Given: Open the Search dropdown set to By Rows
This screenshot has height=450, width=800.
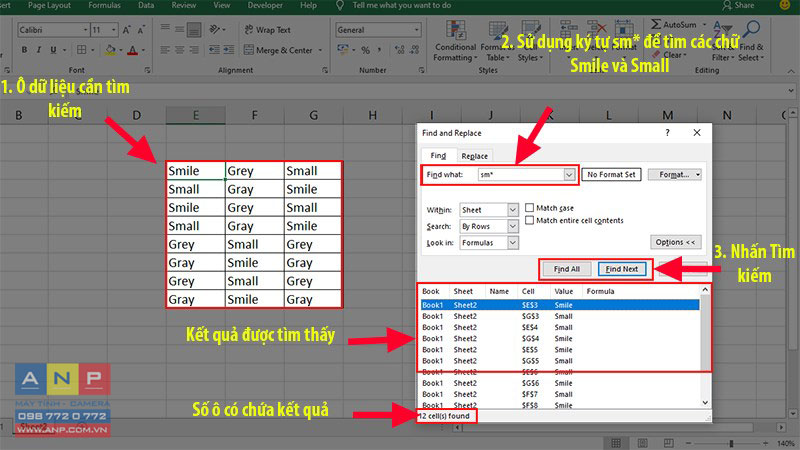Looking at the screenshot, I should (513, 226).
